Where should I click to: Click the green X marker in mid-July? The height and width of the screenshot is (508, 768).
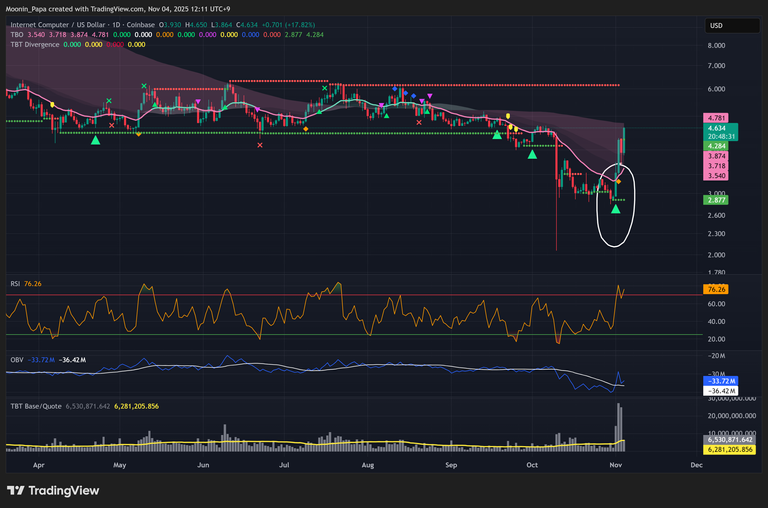tap(325, 89)
